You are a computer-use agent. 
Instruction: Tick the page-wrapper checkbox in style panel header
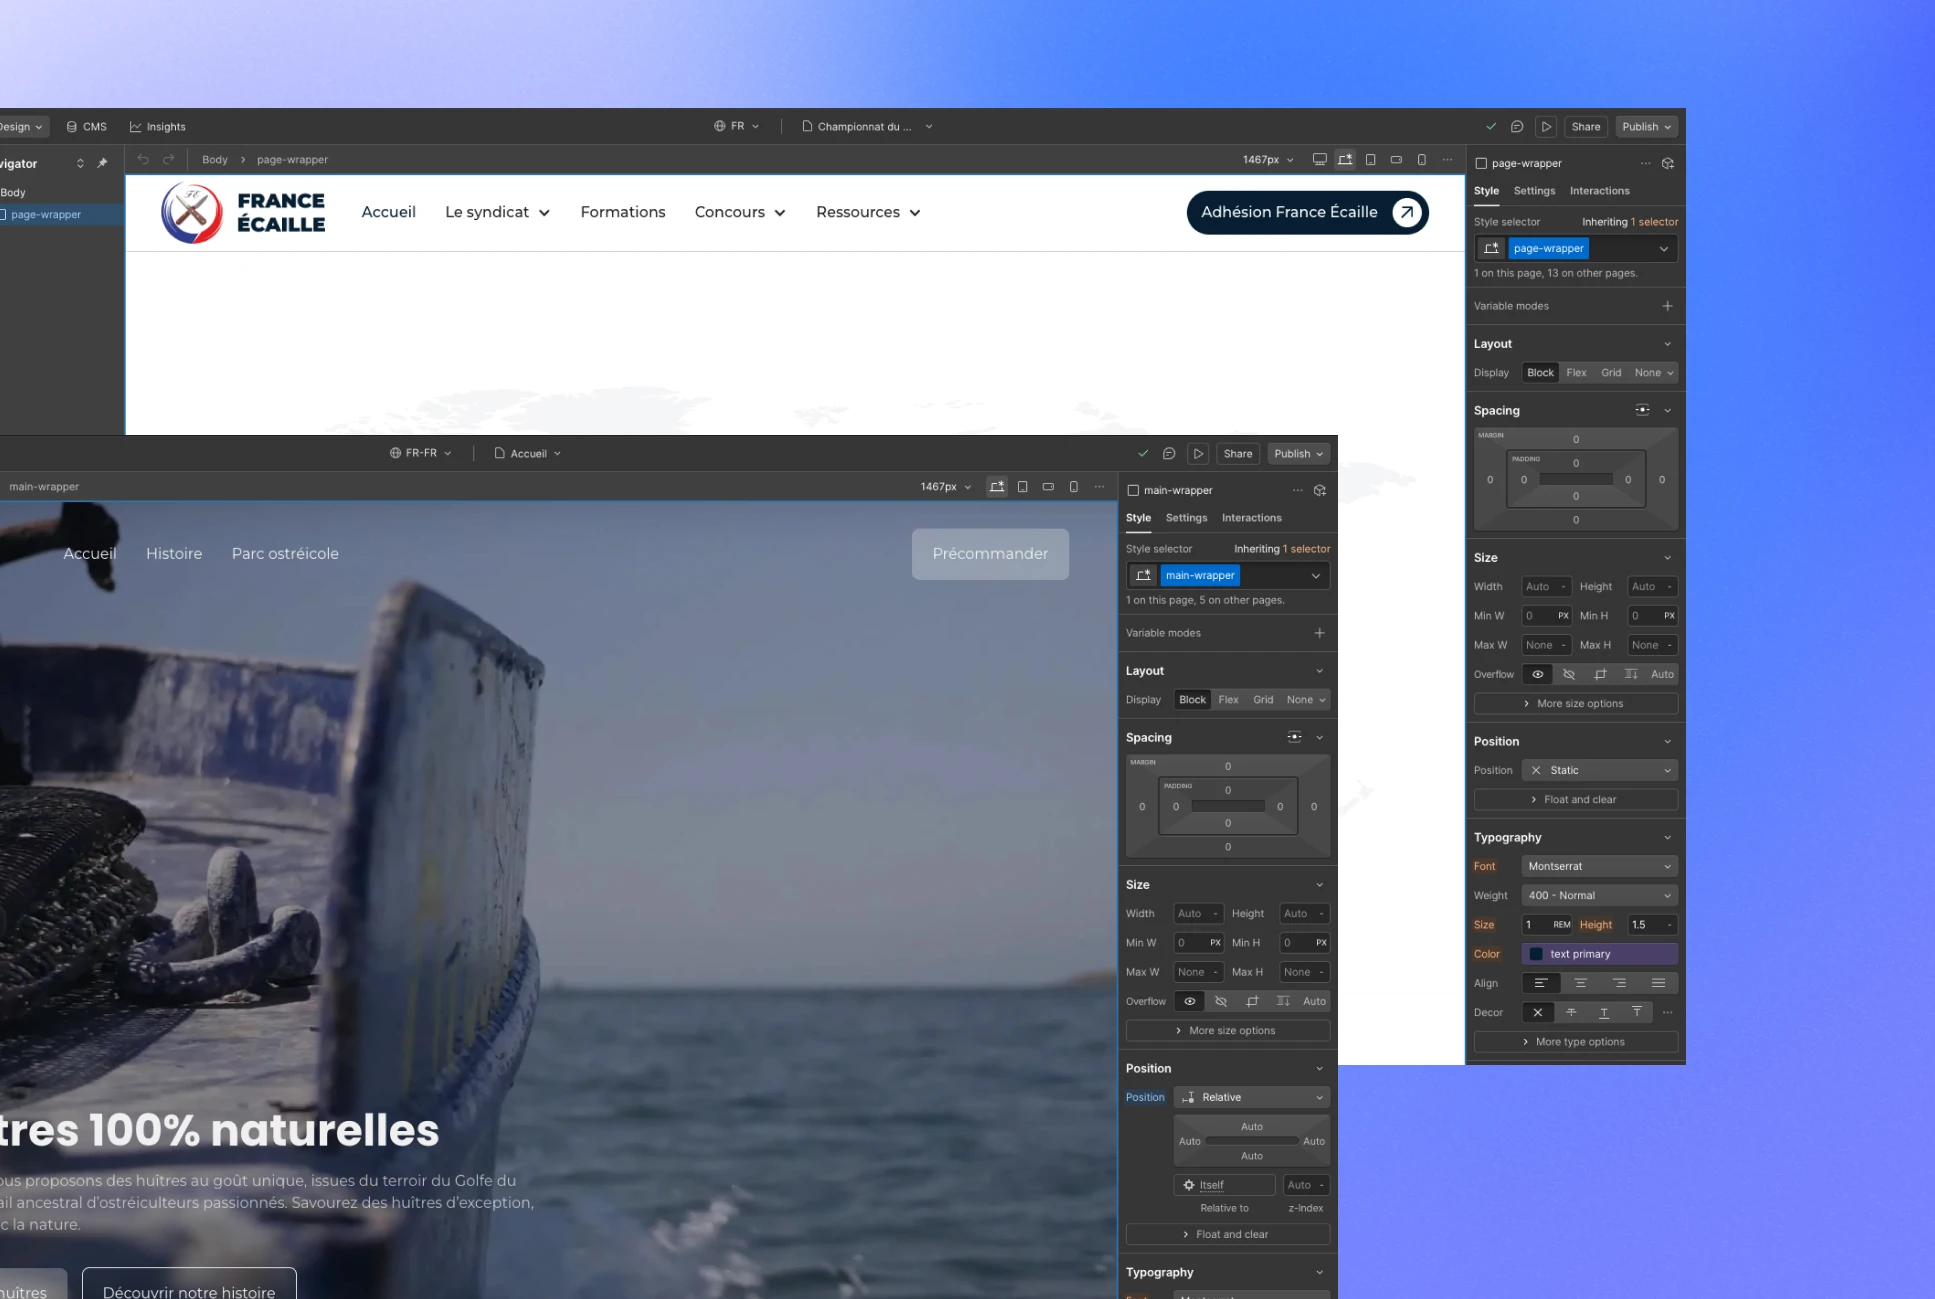(1481, 163)
